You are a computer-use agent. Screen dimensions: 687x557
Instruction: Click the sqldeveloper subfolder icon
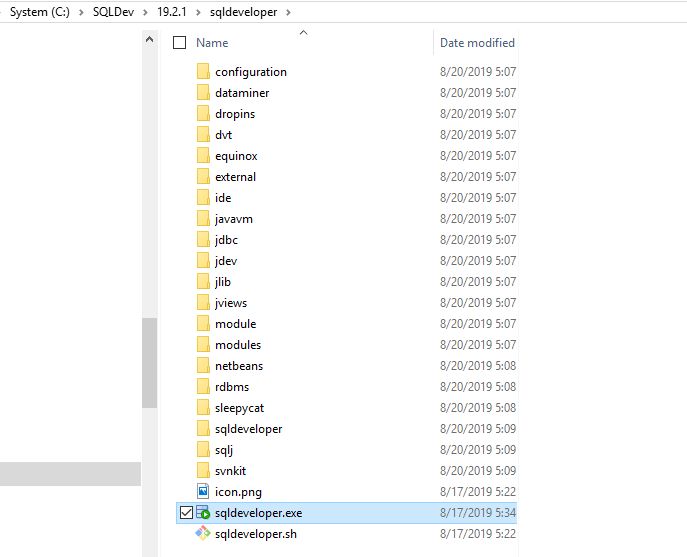pyautogui.click(x=203, y=429)
